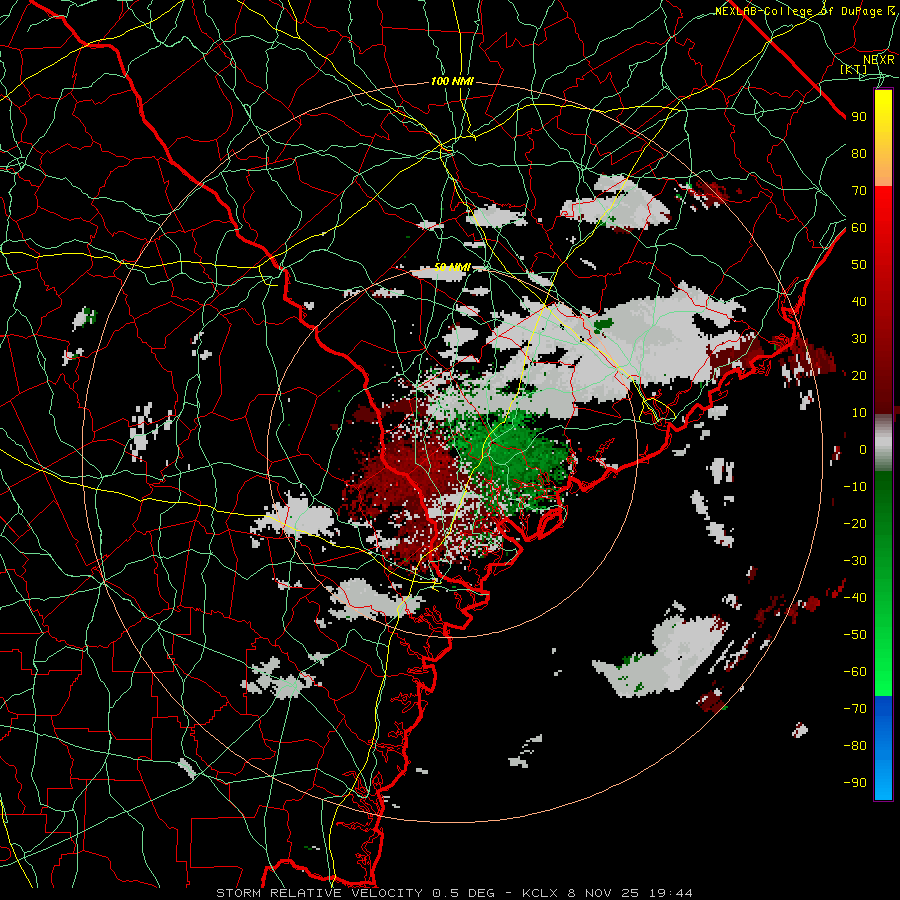900x900 pixels.
Task: Click the -20 value on velocity scale
Action: pos(855,523)
